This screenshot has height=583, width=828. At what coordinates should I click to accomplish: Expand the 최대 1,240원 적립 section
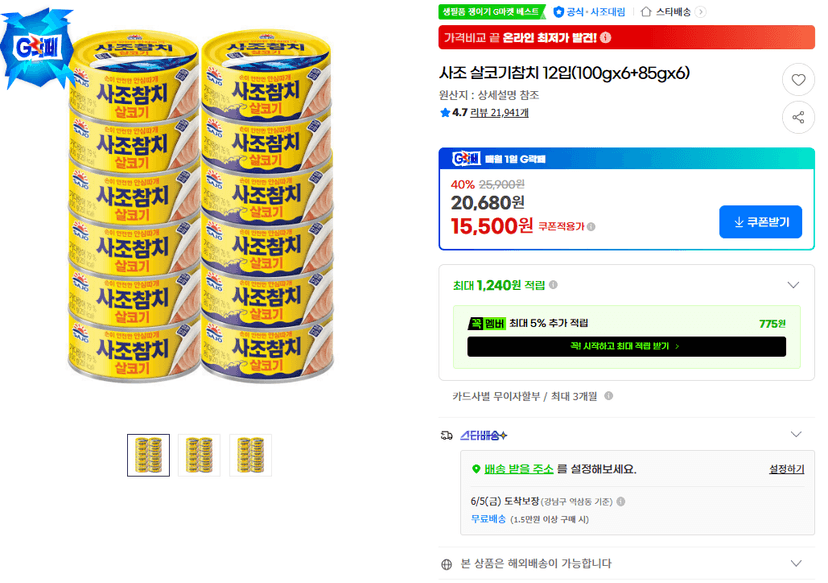tap(793, 285)
